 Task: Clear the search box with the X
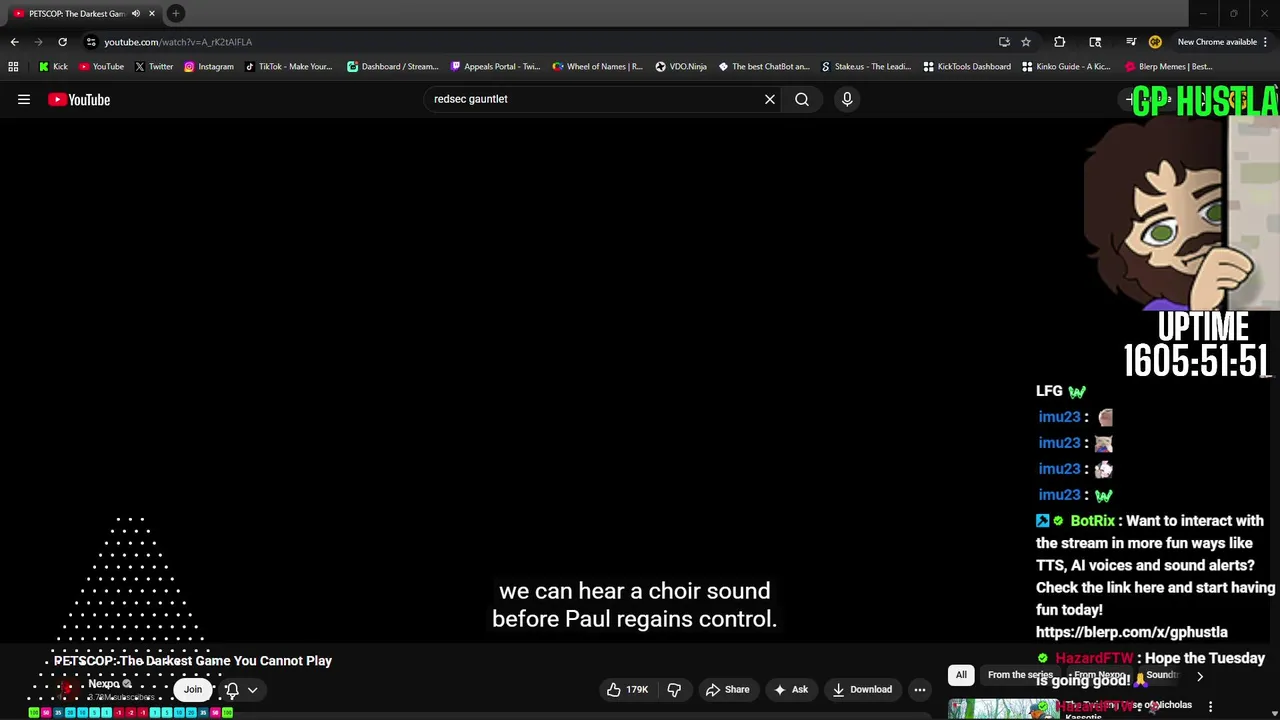(770, 99)
